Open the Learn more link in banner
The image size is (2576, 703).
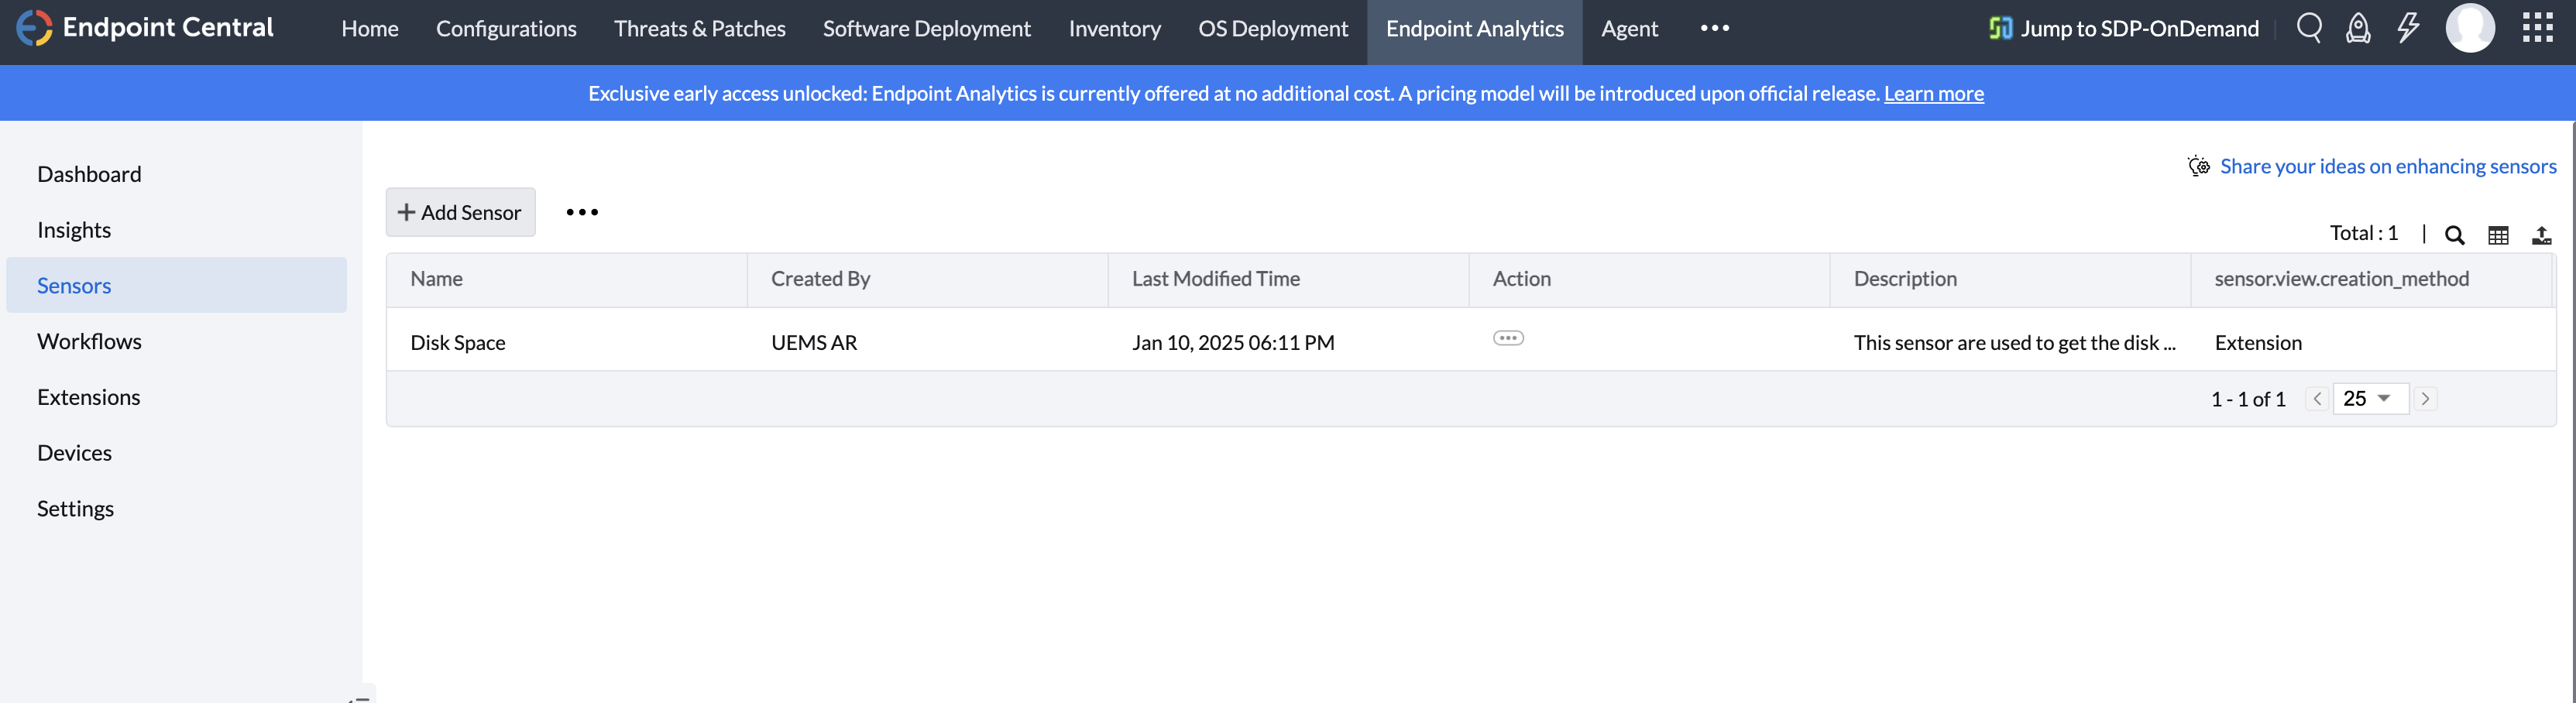1933,93
